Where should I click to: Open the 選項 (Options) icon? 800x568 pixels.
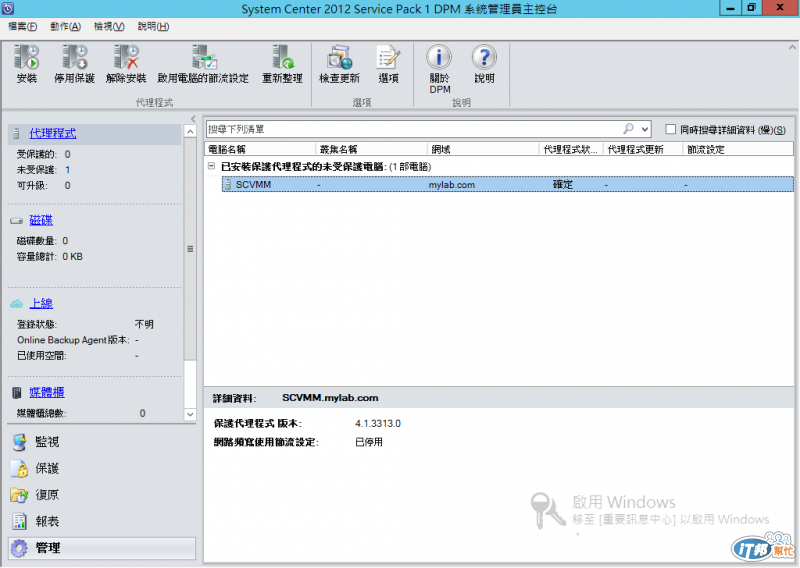pyautogui.click(x=388, y=57)
